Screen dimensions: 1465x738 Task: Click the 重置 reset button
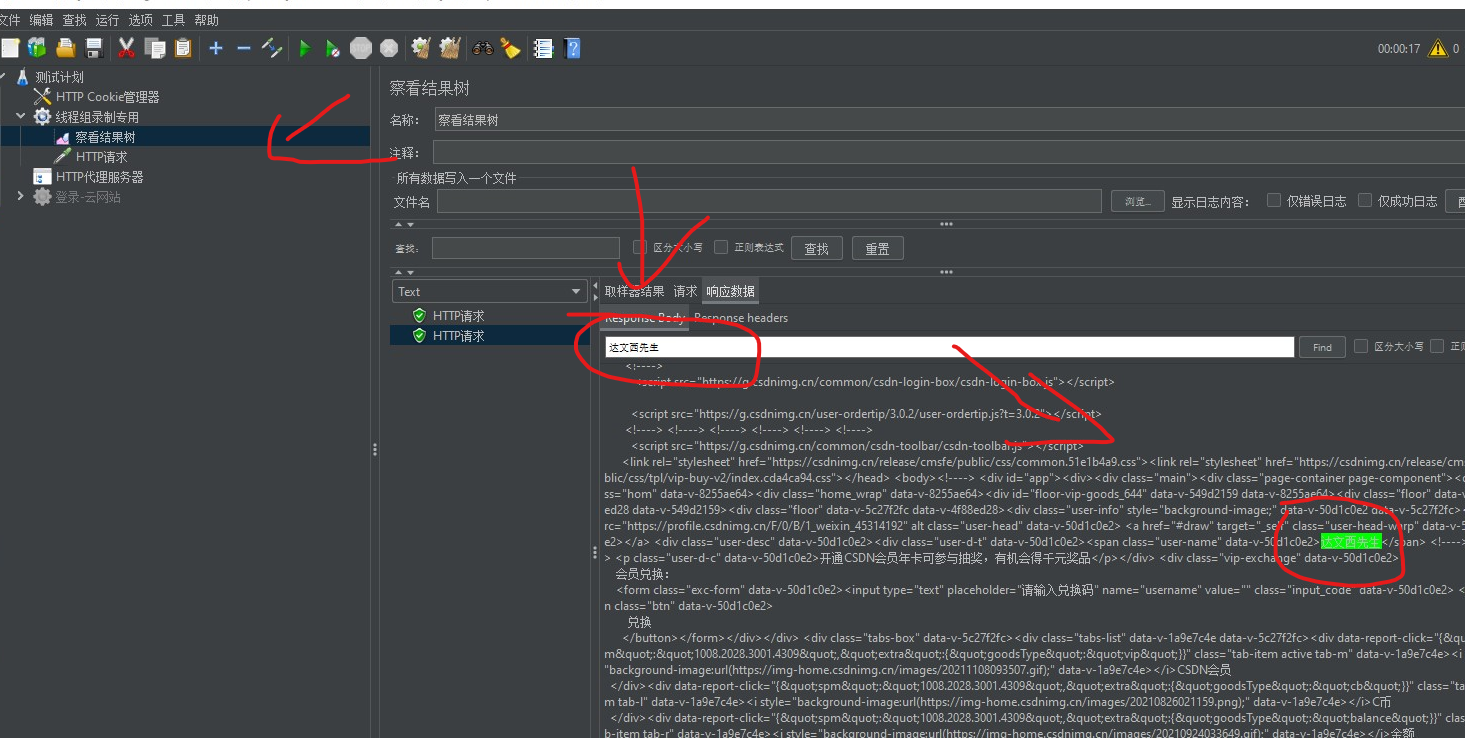(878, 248)
